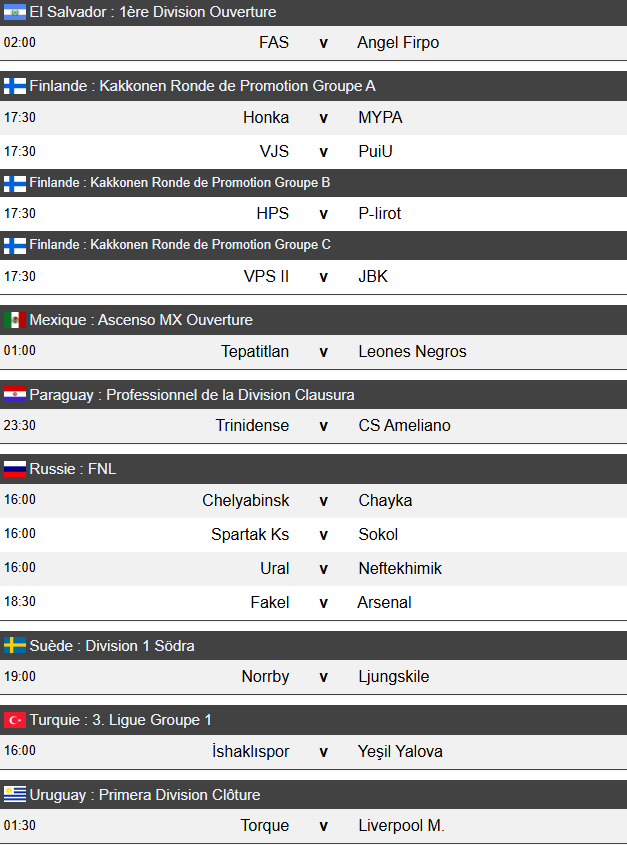Click the Russia flag icon
Image resolution: width=627 pixels, height=845 pixels.
tap(15, 468)
